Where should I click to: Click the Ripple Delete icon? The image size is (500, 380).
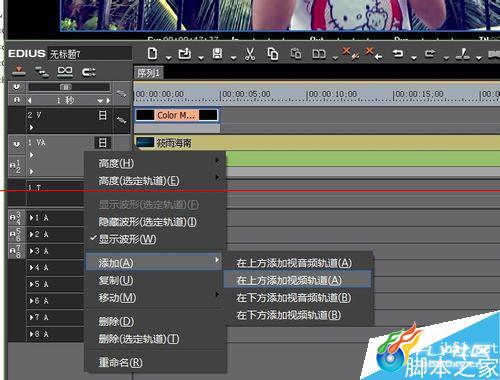click(x=373, y=53)
